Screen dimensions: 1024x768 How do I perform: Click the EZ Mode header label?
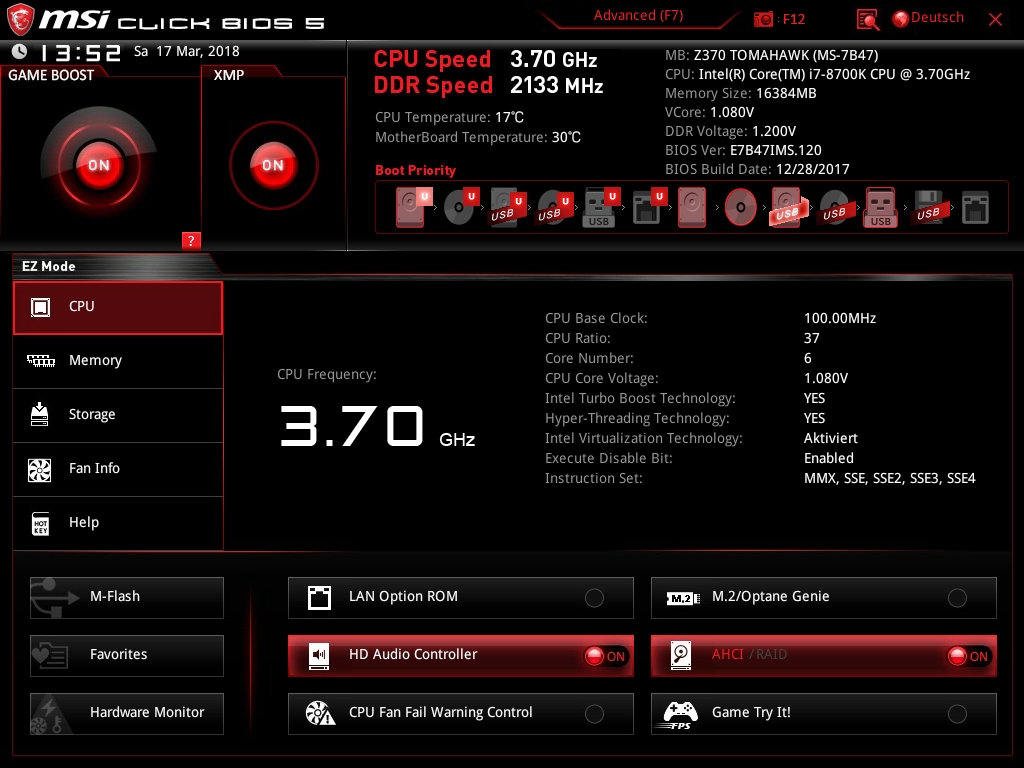(x=48, y=266)
